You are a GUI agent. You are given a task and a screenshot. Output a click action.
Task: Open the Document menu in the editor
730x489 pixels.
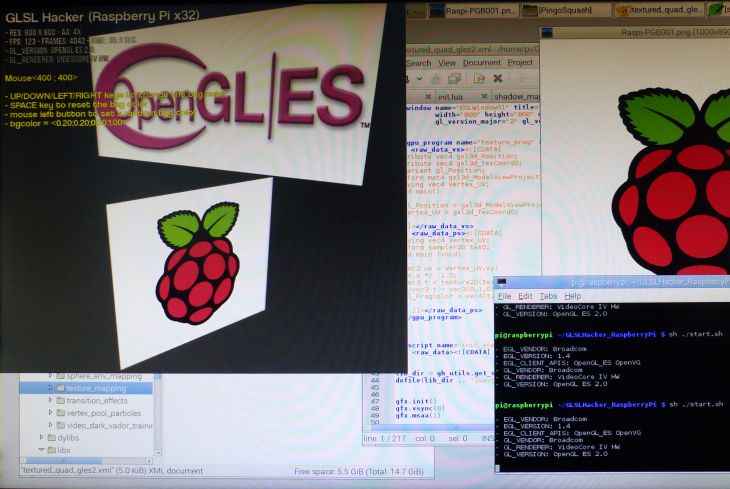point(481,62)
